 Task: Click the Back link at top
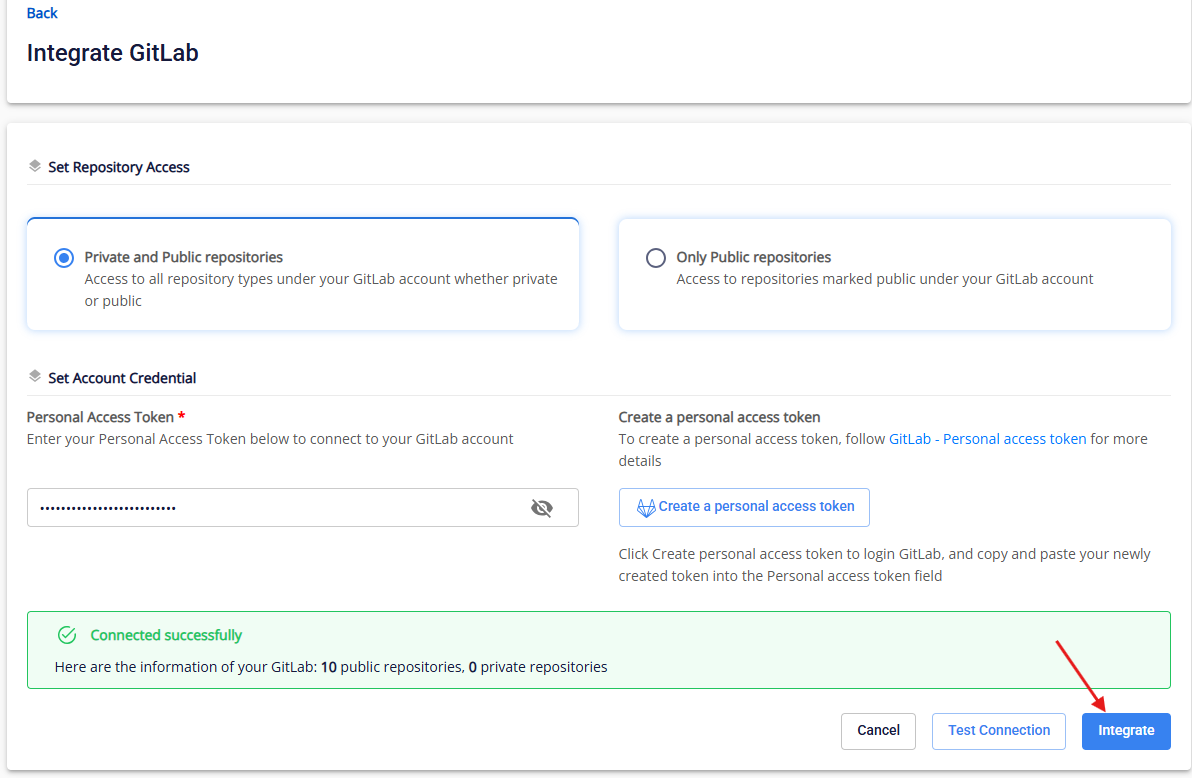point(42,13)
